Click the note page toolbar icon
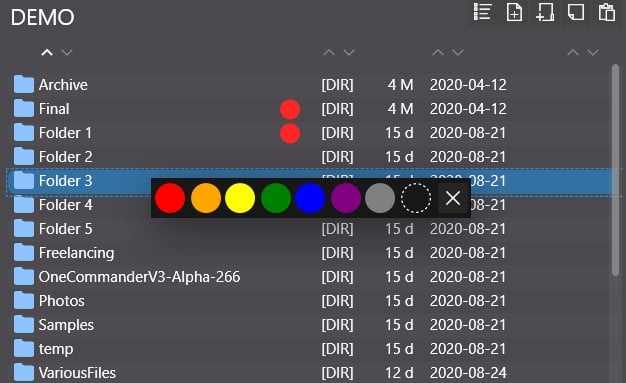The height and width of the screenshot is (383, 626). [576, 12]
